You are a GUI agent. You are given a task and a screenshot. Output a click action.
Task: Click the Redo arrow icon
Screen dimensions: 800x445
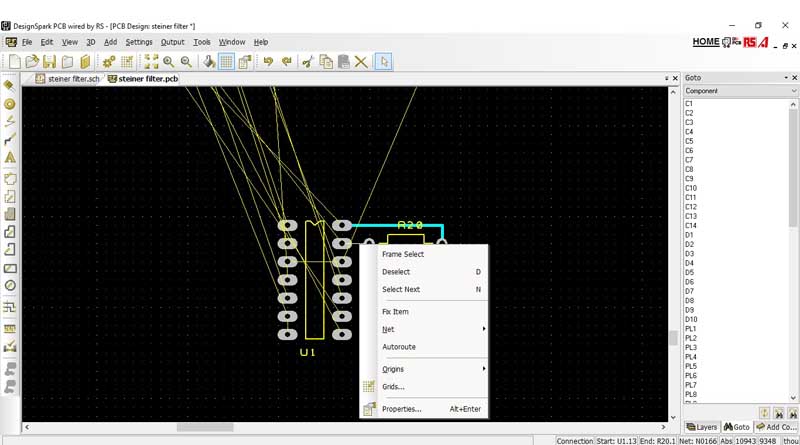[x=287, y=62]
